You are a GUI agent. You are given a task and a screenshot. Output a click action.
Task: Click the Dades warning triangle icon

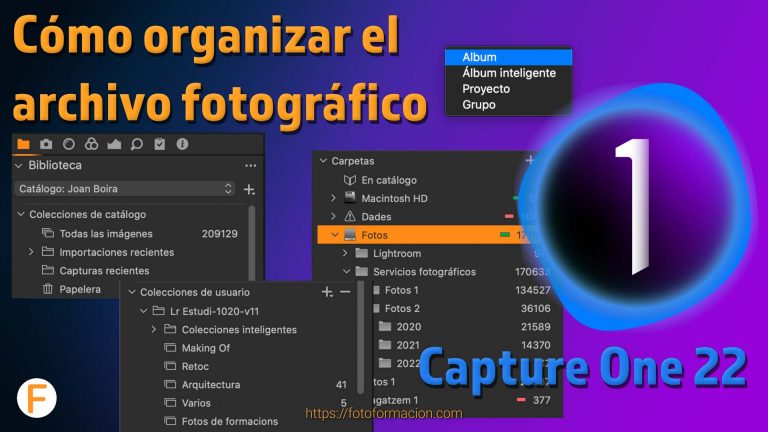349,216
